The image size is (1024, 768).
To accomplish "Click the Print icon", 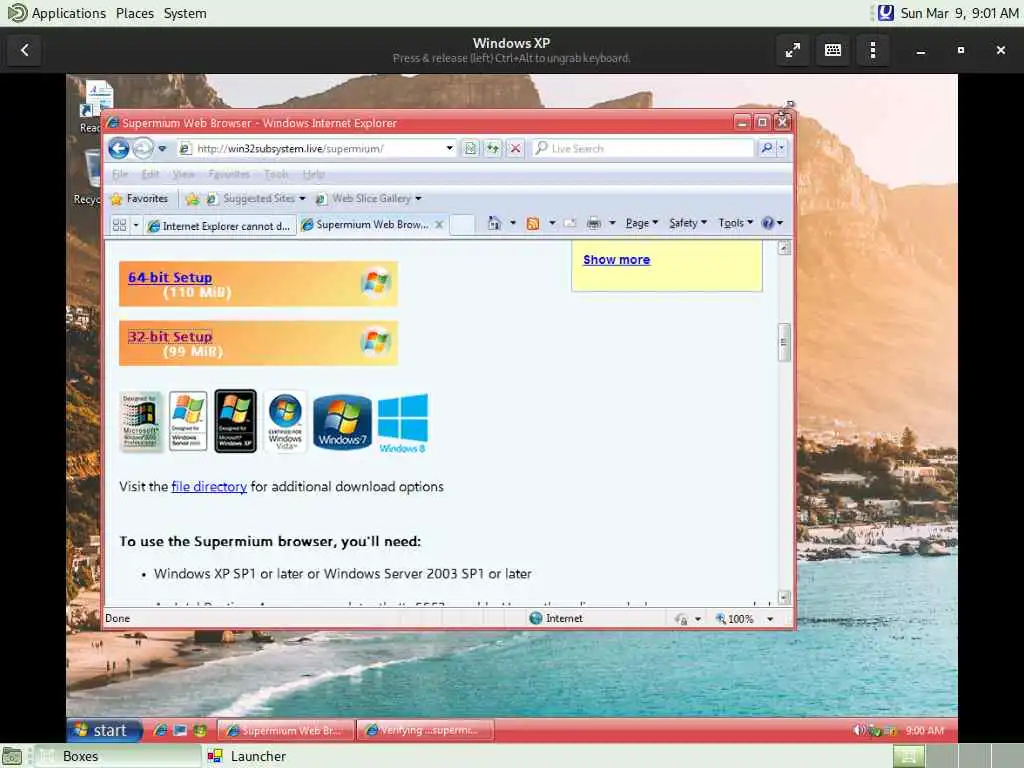I will [x=593, y=223].
